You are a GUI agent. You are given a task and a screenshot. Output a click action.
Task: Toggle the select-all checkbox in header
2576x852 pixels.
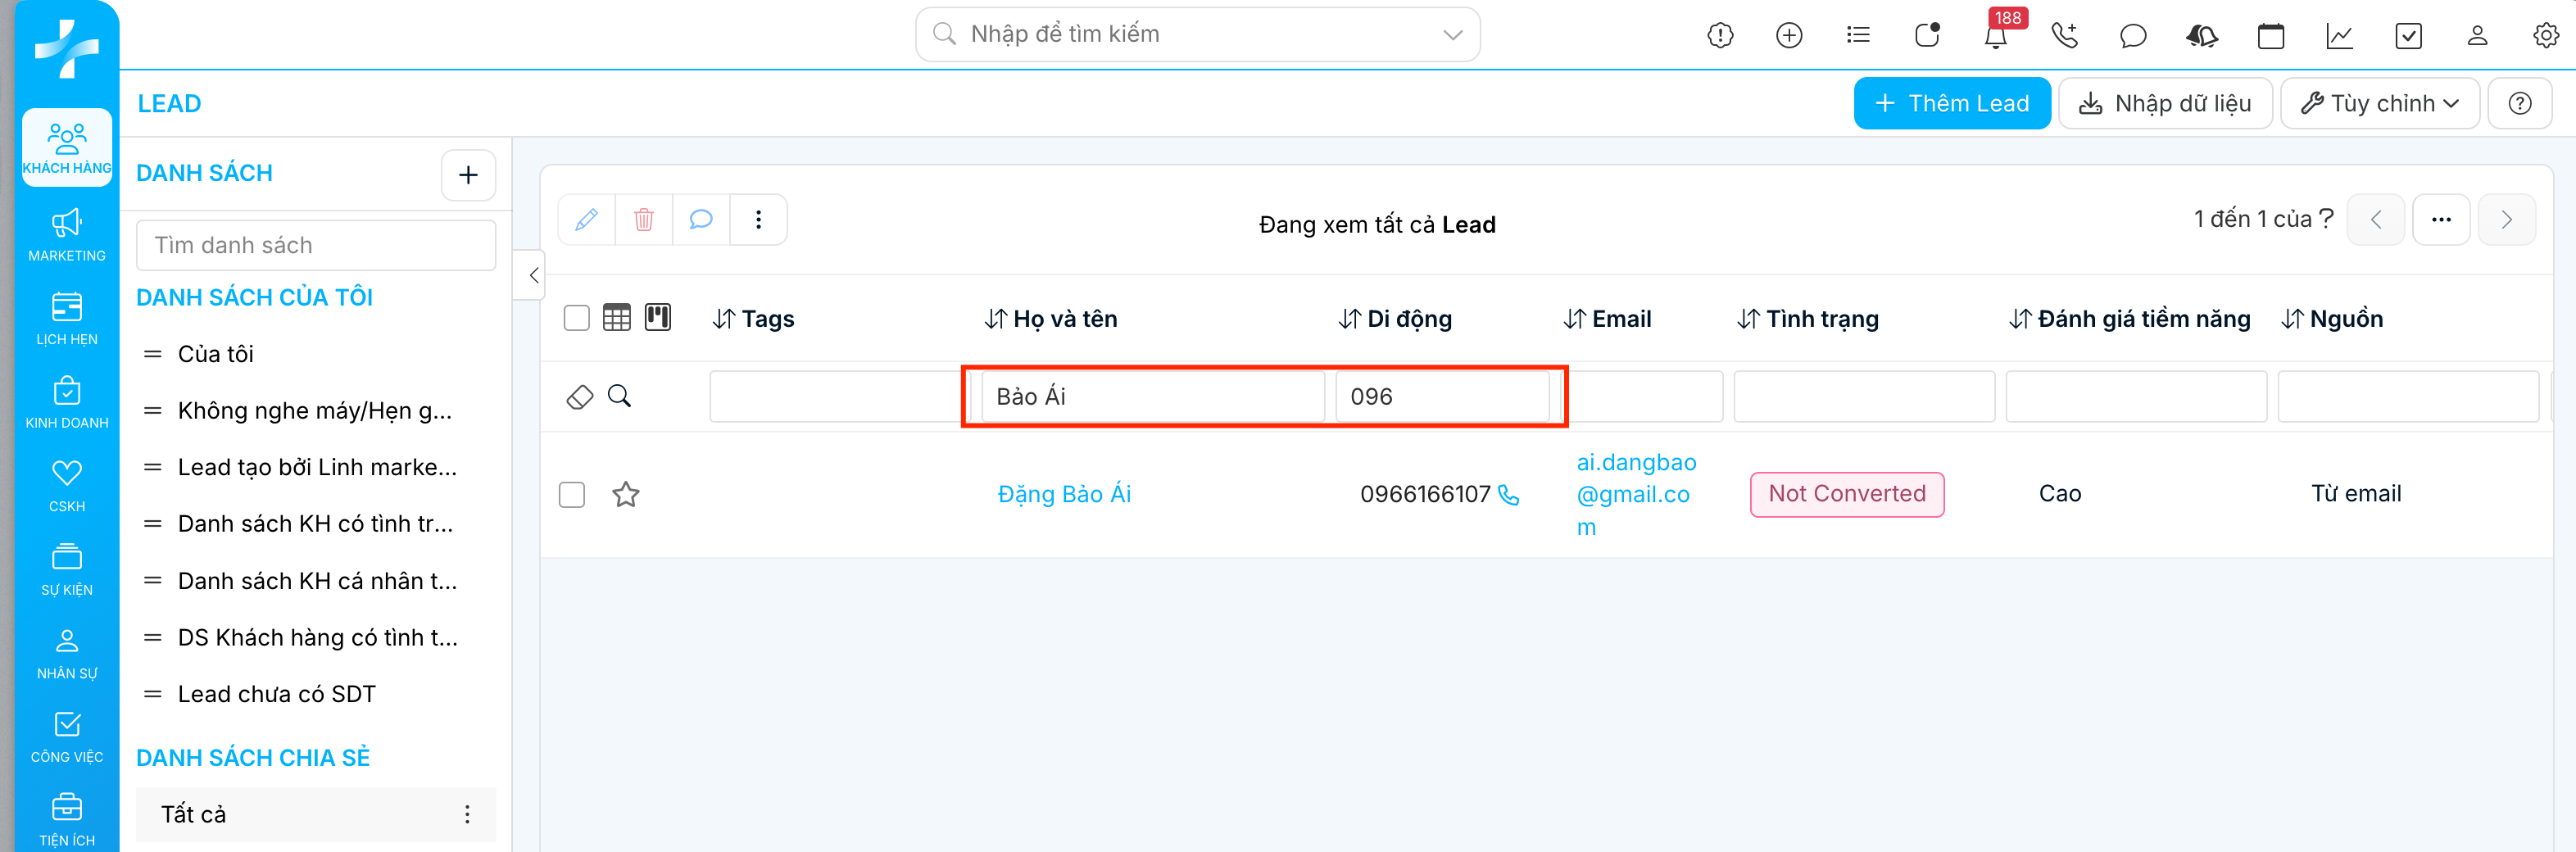pyautogui.click(x=577, y=318)
